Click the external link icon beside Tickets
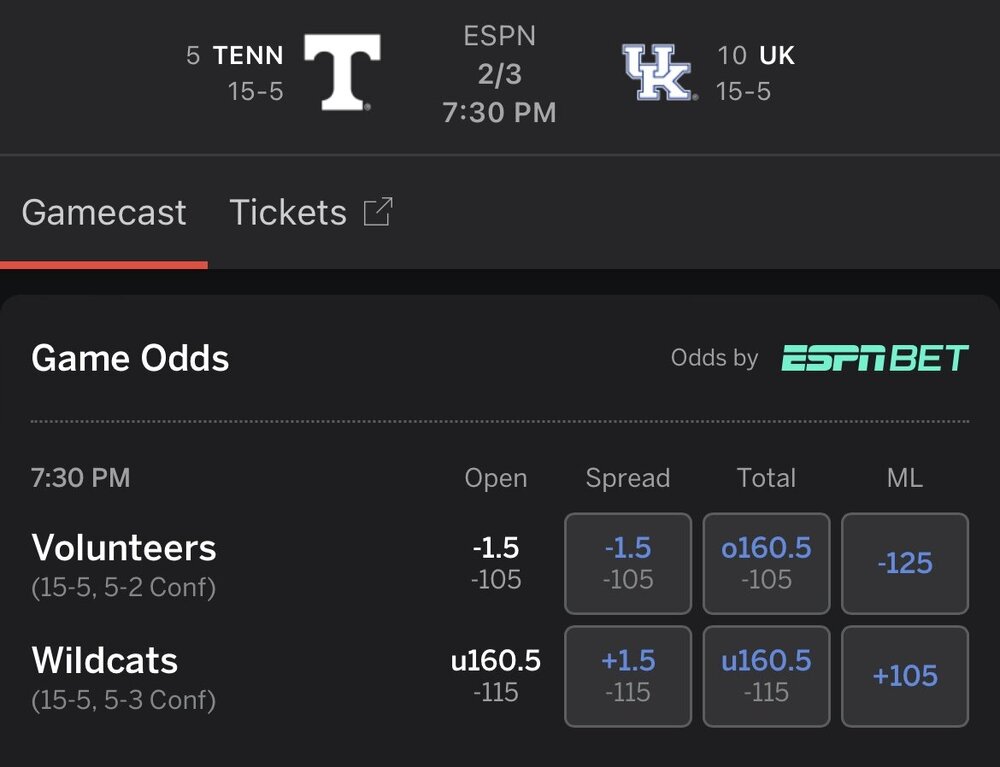The width and height of the screenshot is (1000, 767). click(x=377, y=212)
